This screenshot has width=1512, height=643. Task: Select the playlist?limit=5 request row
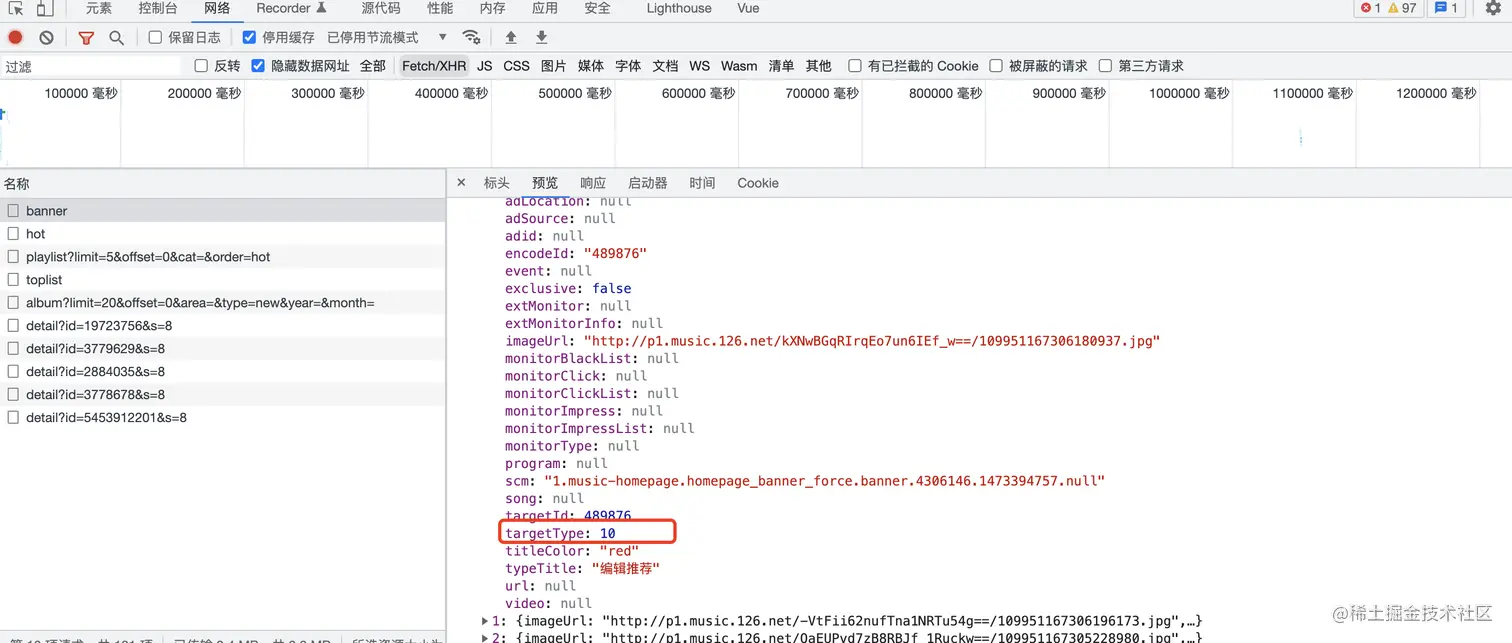click(x=222, y=257)
